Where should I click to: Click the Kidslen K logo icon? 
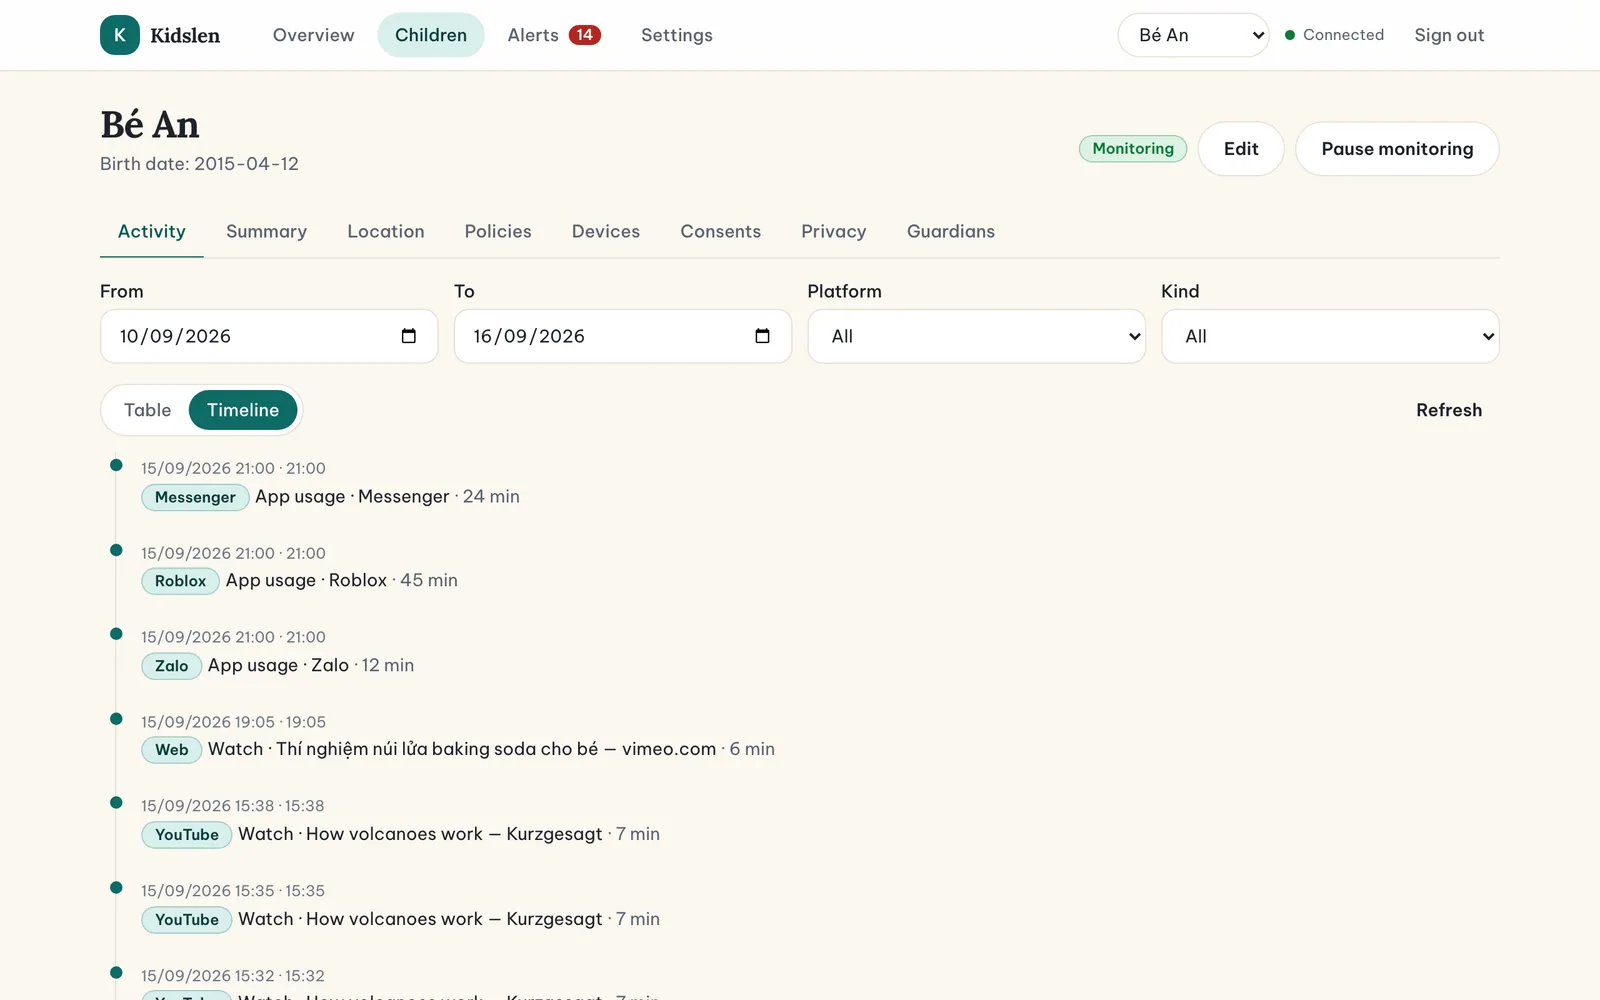click(x=120, y=35)
